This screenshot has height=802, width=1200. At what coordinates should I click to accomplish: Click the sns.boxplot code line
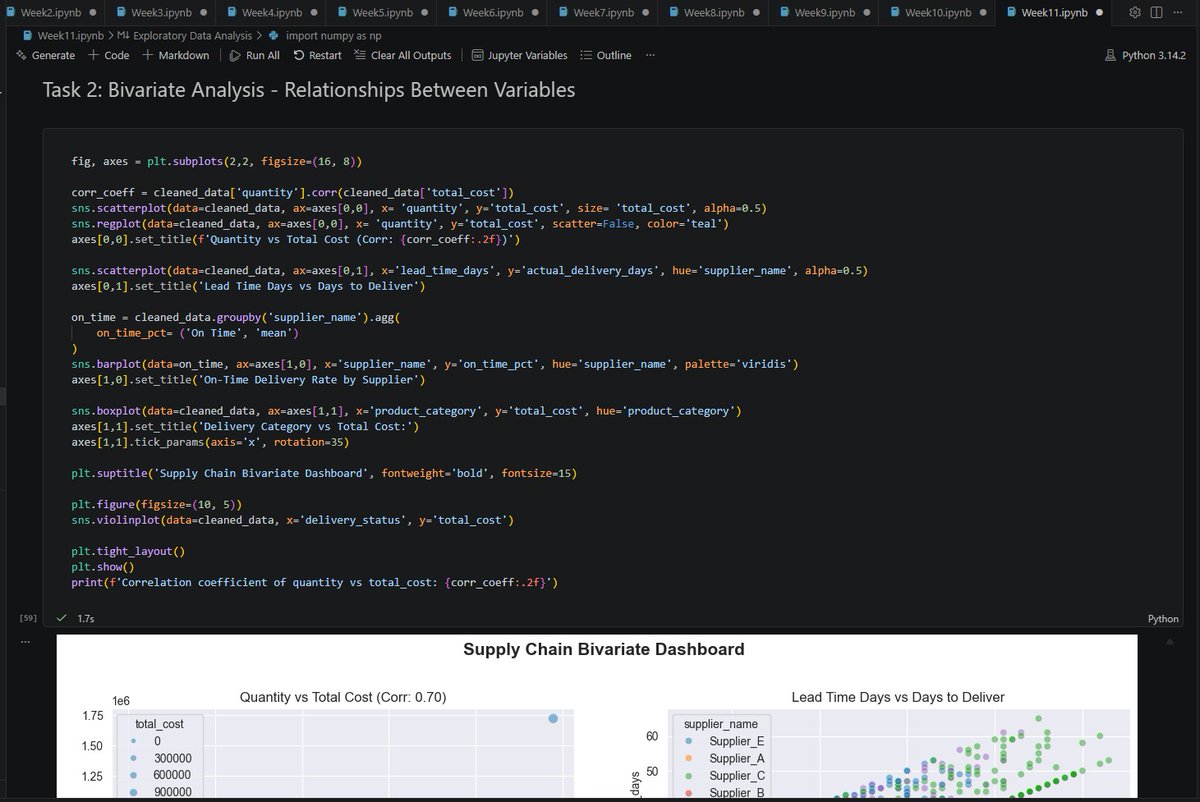click(406, 411)
